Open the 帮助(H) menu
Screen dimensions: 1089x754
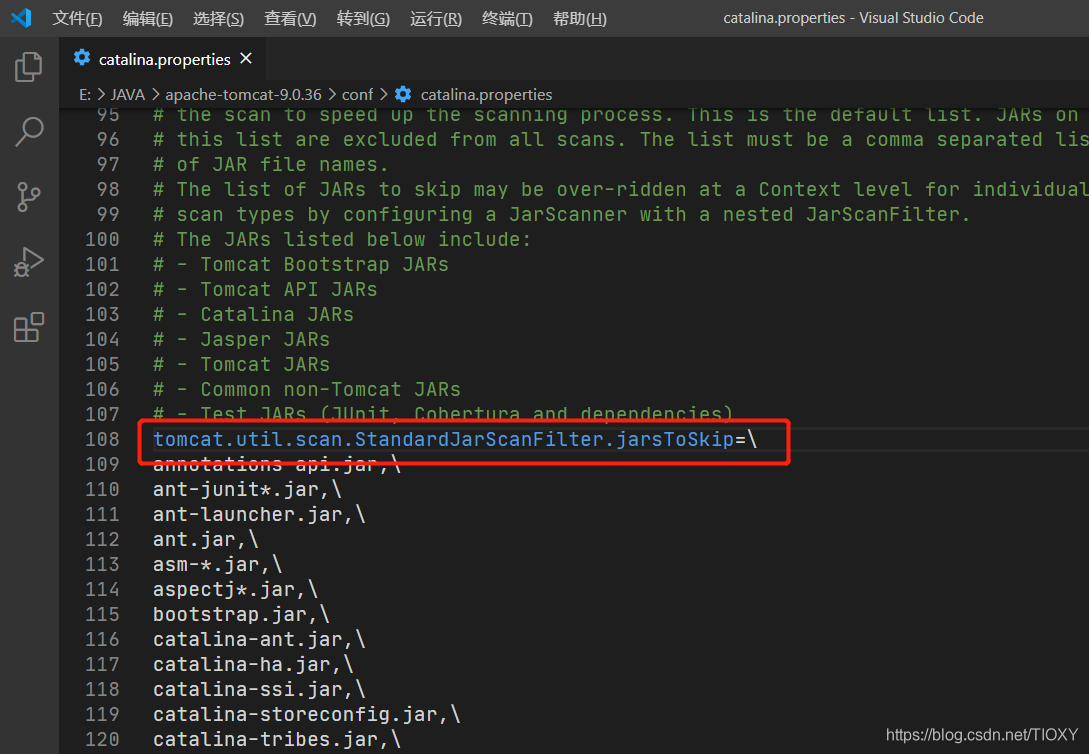(579, 18)
